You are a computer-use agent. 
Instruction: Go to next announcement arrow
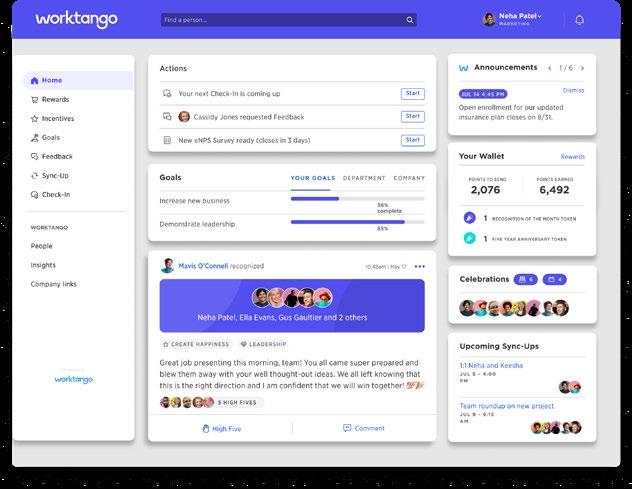(x=582, y=68)
